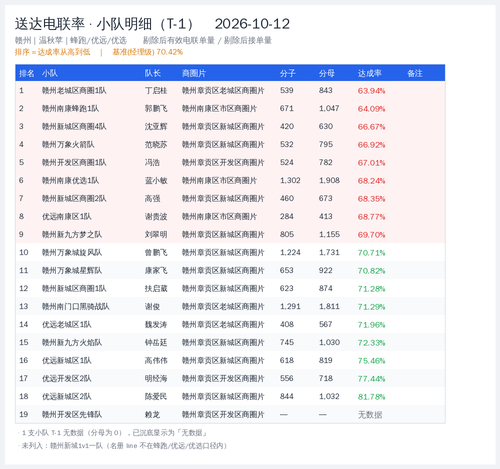Select team name 优远新城区2队
The image size is (500, 469).
coord(67,396)
